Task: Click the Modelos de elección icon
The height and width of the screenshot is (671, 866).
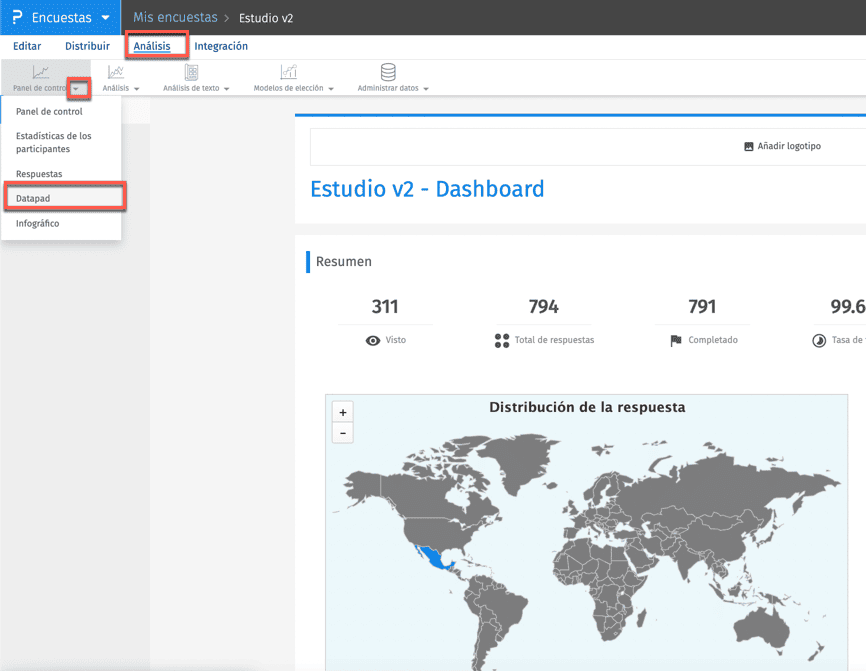Action: point(288,72)
